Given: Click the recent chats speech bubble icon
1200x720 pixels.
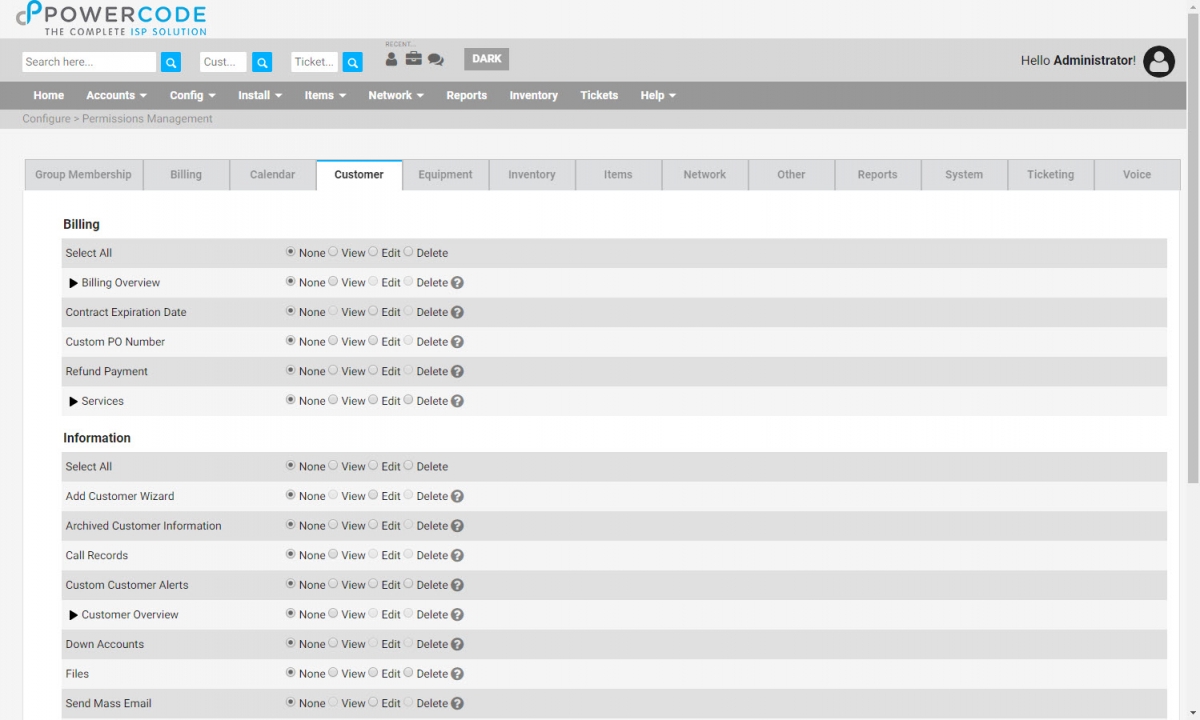Looking at the screenshot, I should [x=435, y=59].
